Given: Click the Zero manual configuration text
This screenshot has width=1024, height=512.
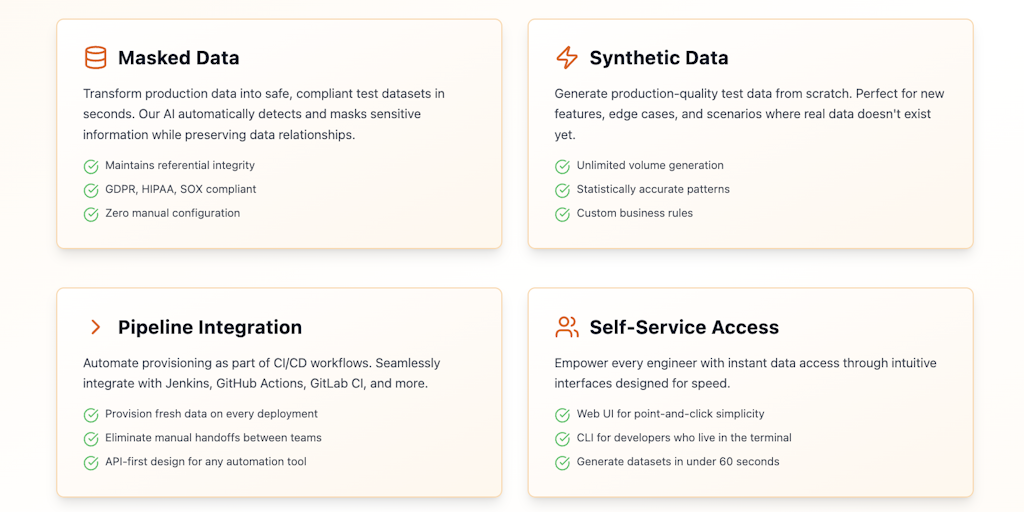Looking at the screenshot, I should (x=173, y=213).
